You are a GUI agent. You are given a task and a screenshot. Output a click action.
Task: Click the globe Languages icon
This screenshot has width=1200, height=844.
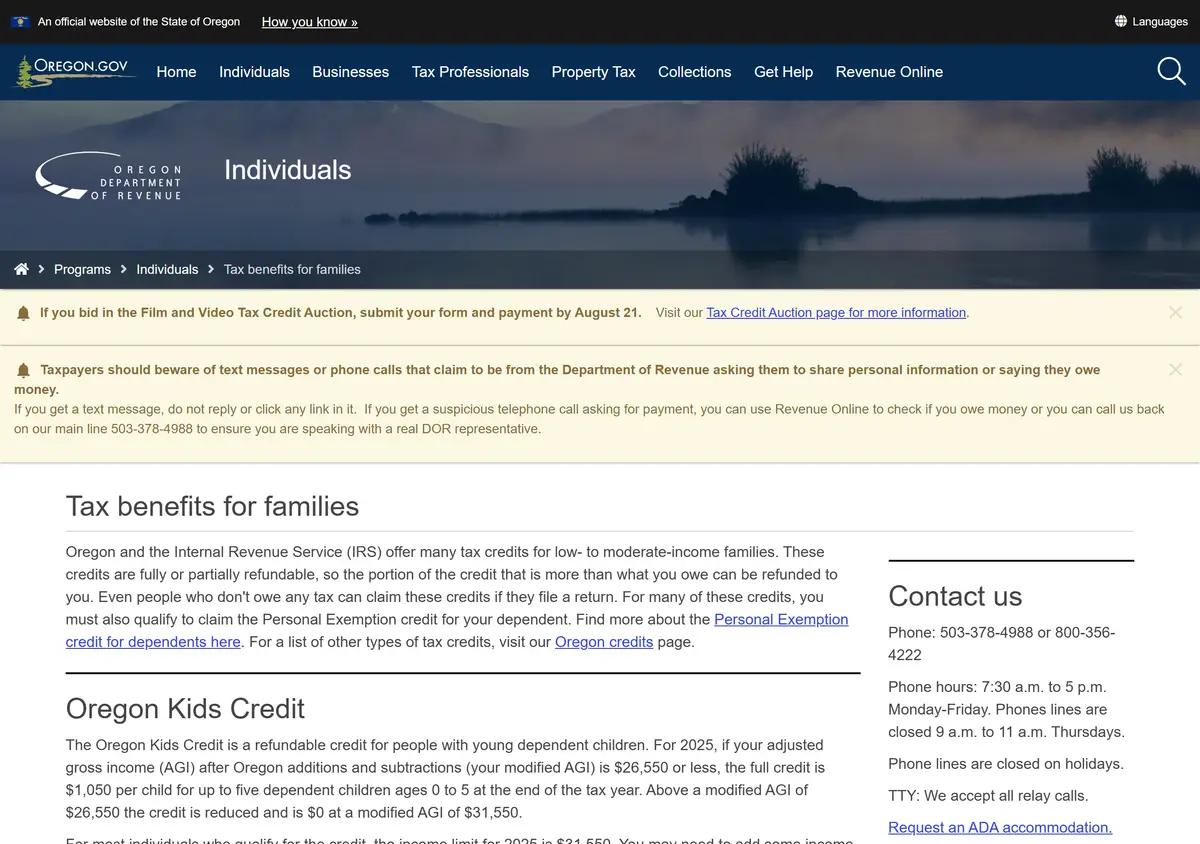(x=1121, y=21)
